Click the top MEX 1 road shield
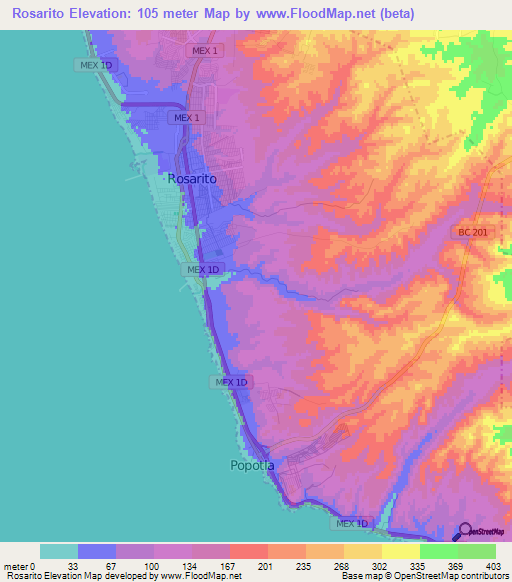 [205, 50]
